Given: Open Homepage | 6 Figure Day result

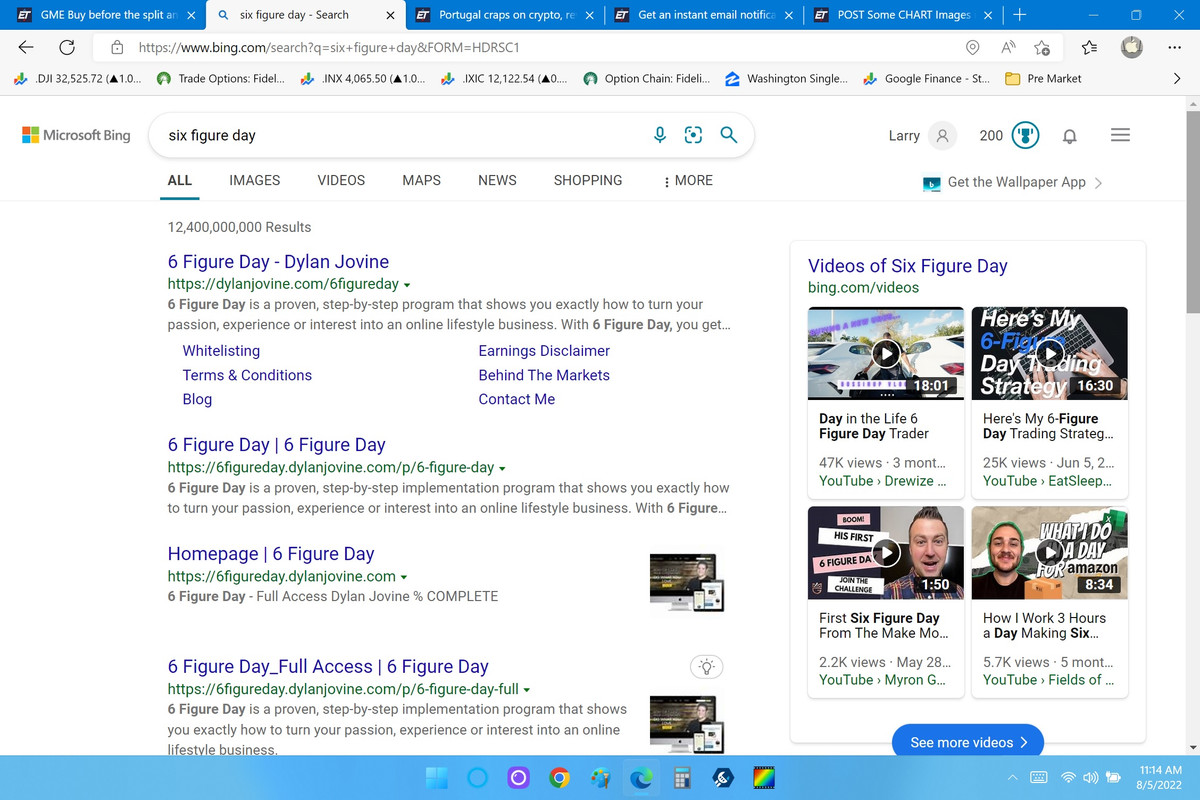Looking at the screenshot, I should (x=271, y=554).
